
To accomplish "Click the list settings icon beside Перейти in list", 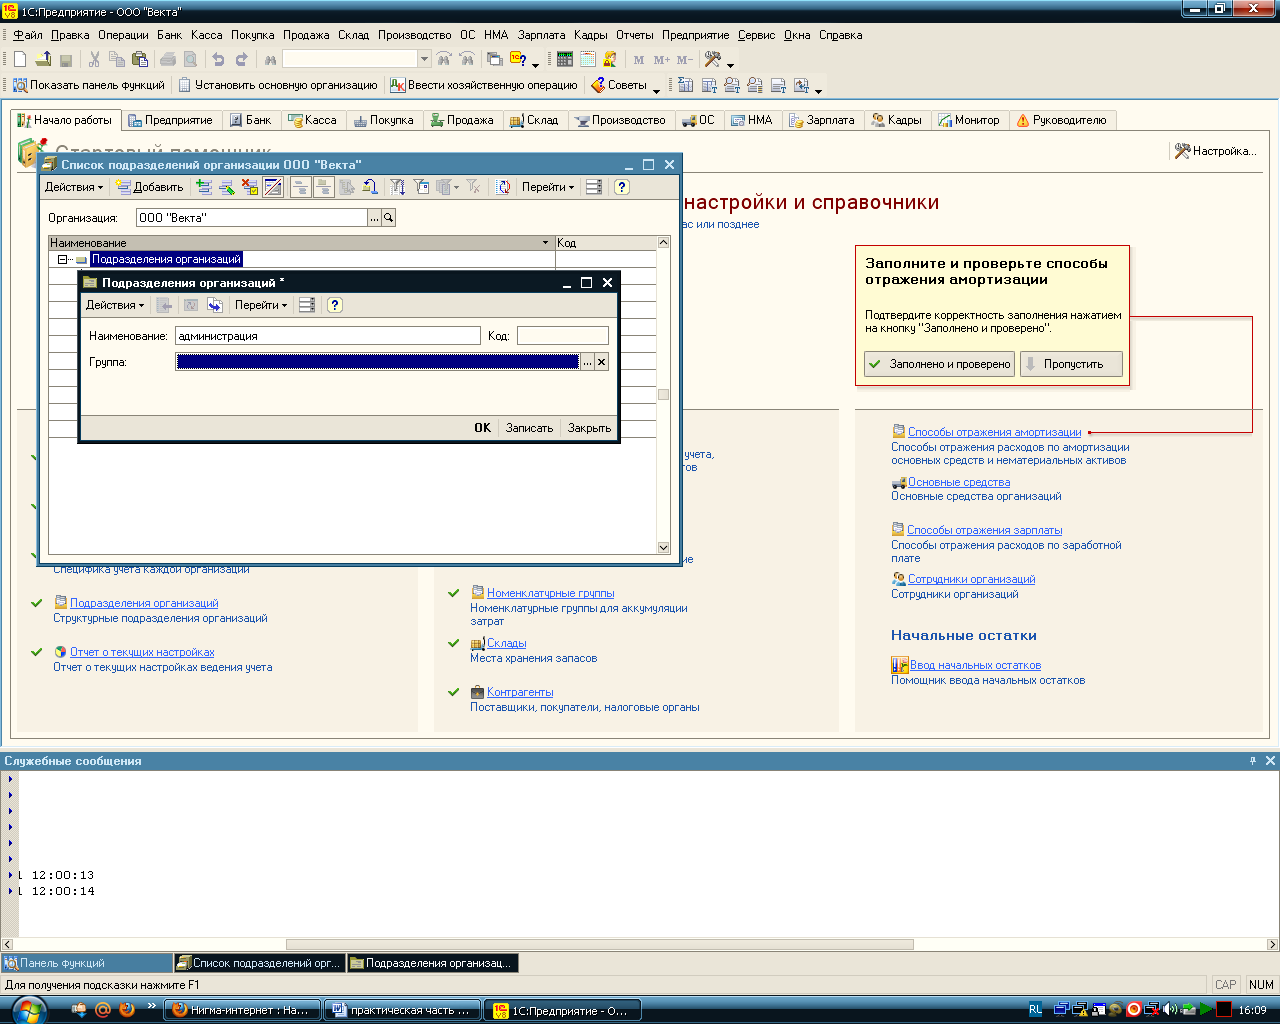I will coord(594,187).
